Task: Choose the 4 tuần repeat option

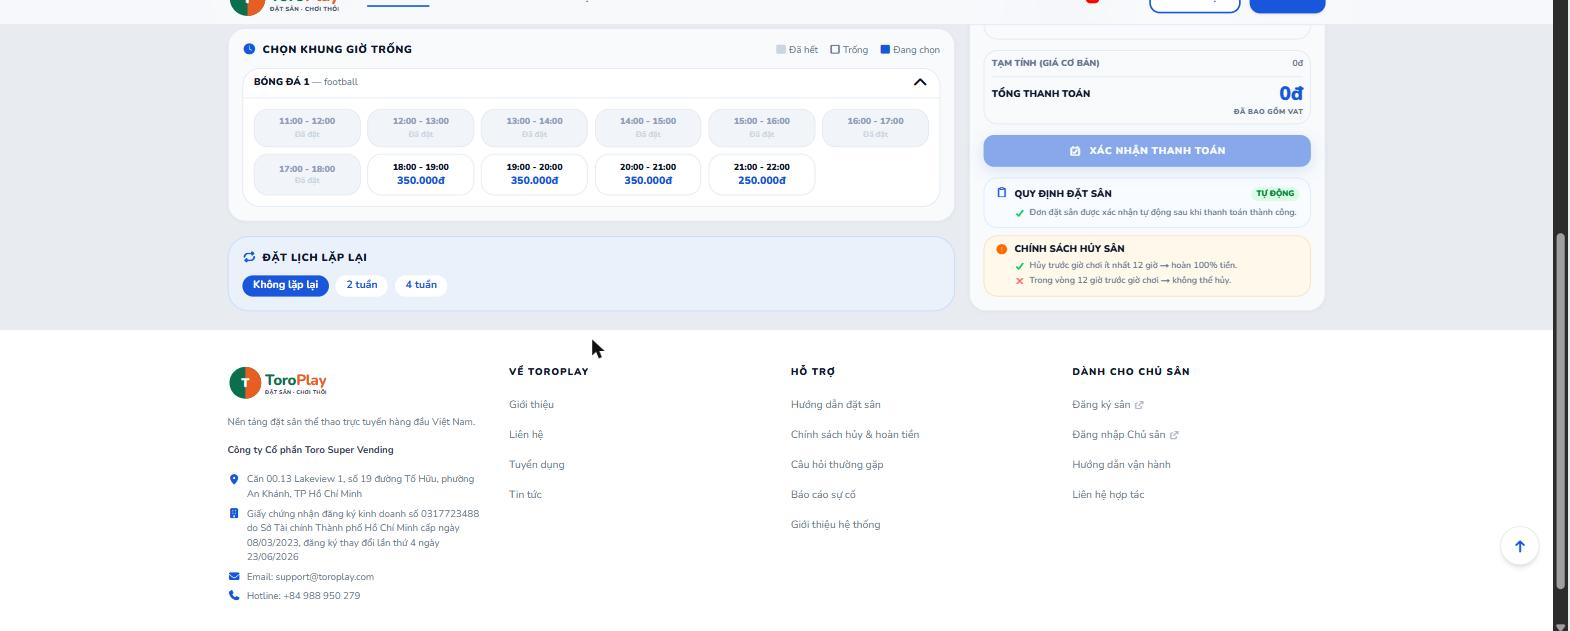Action: 421,285
